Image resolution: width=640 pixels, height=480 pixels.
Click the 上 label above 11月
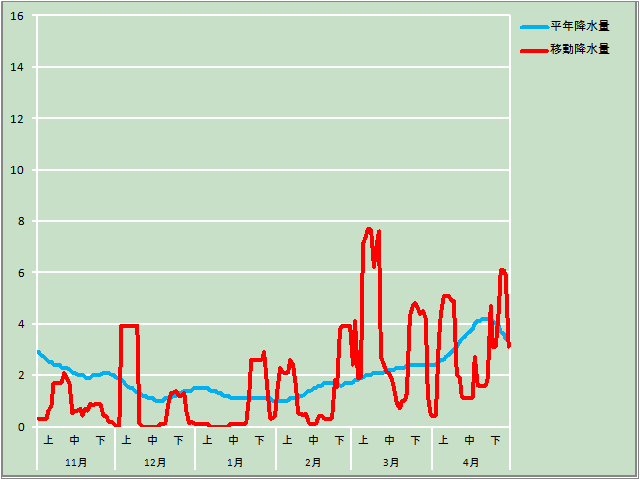pyautogui.click(x=49, y=440)
